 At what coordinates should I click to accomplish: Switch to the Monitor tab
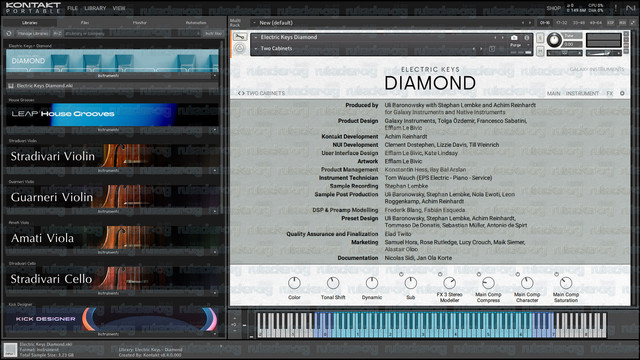[x=140, y=23]
